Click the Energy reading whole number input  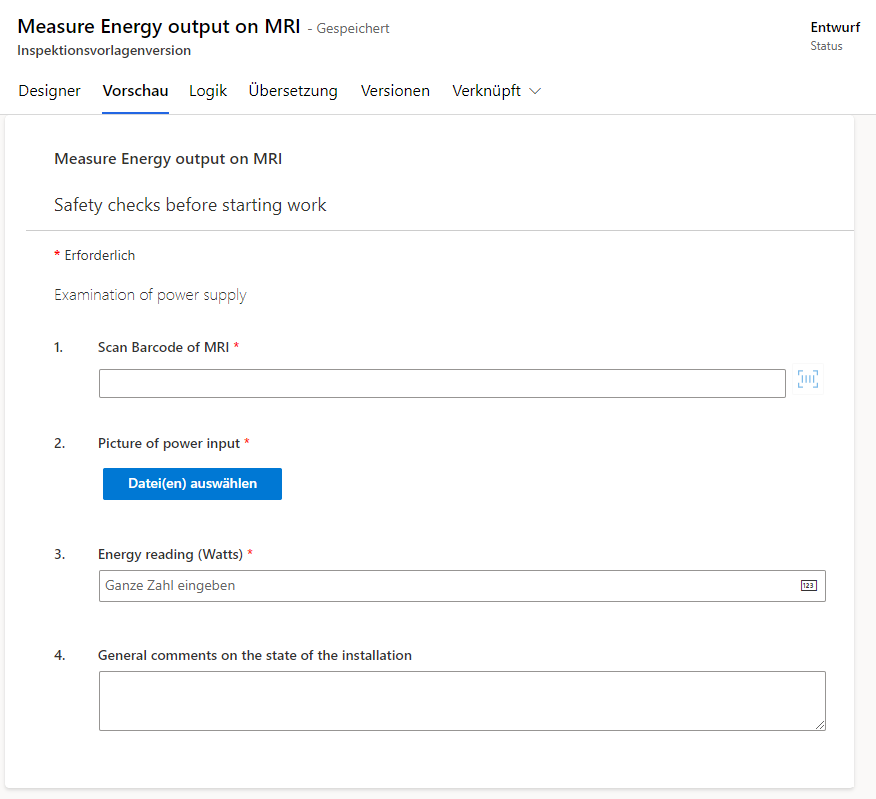pos(450,586)
